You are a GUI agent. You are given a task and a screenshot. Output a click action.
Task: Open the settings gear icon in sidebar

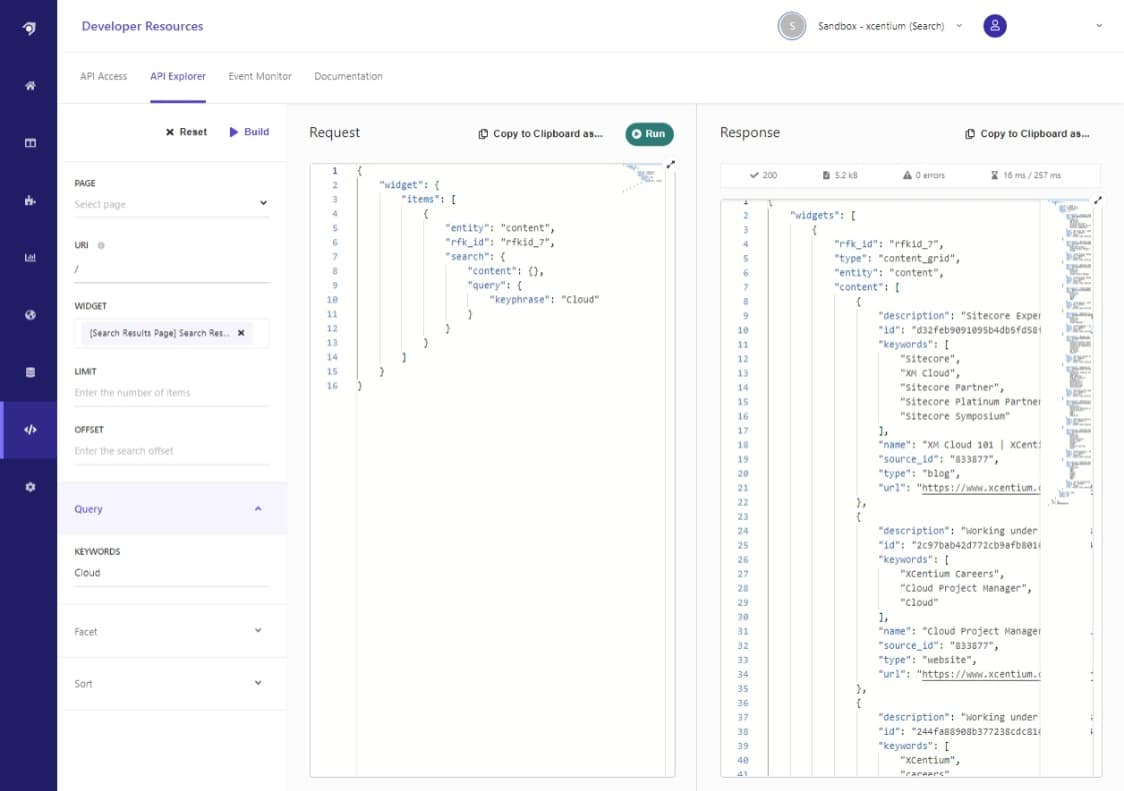click(30, 487)
